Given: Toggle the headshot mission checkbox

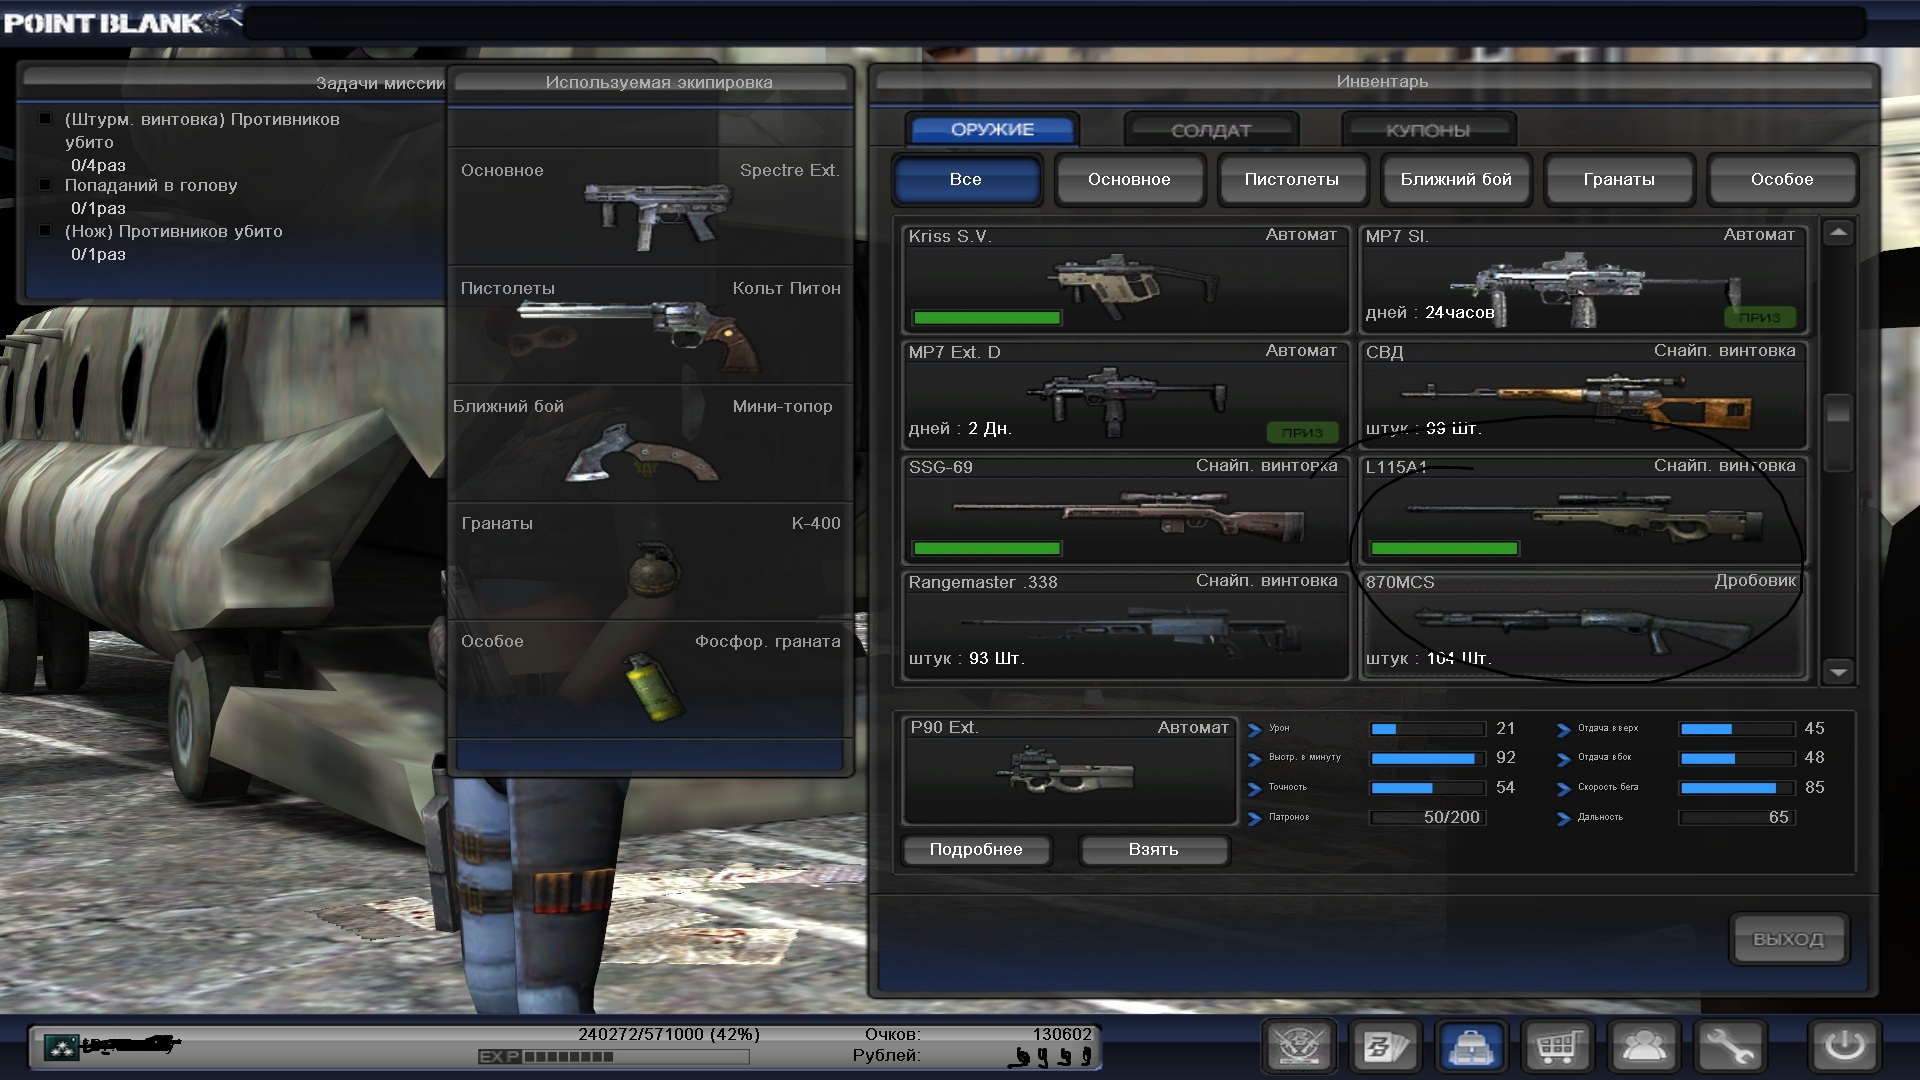Looking at the screenshot, I should coord(45,185).
